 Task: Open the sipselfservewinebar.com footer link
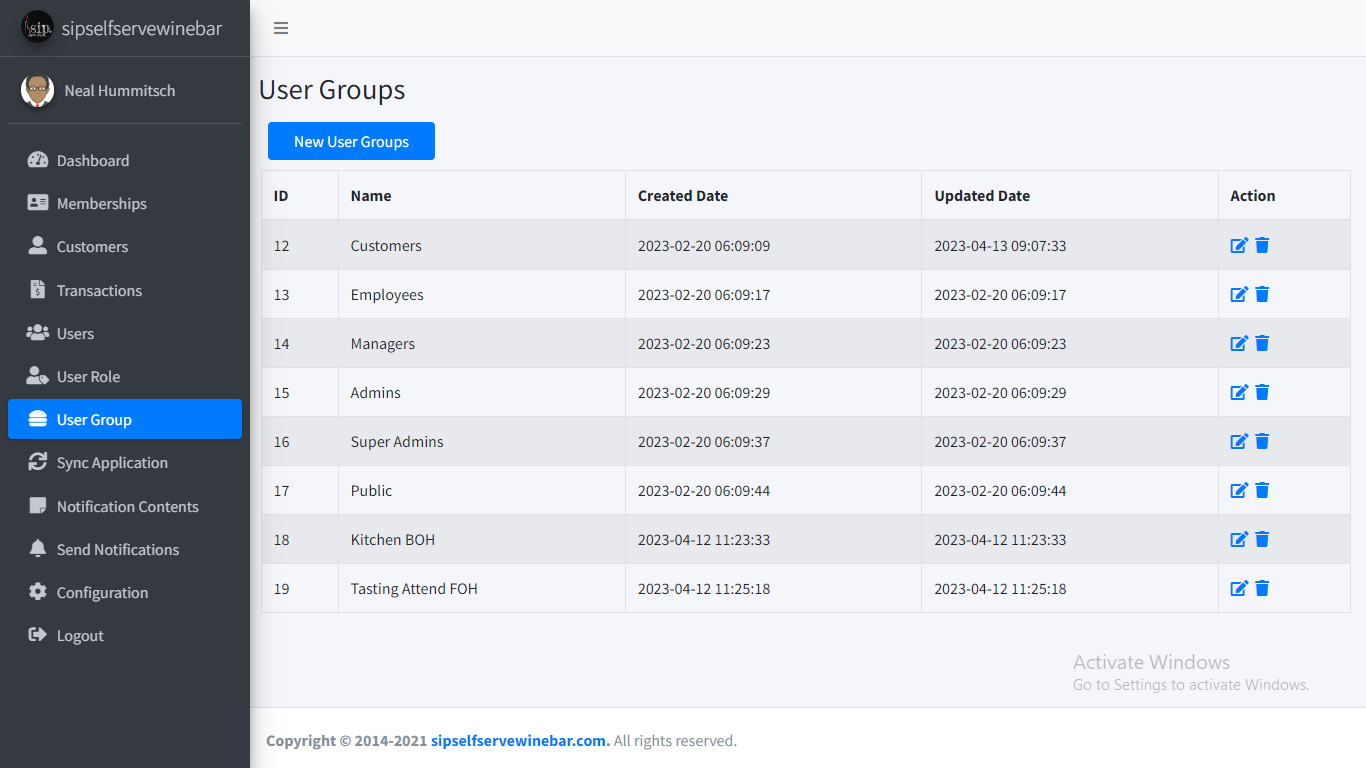tap(519, 741)
